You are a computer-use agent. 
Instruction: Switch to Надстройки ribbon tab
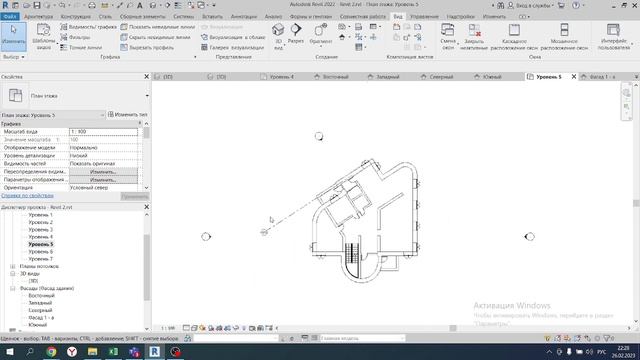(x=460, y=17)
